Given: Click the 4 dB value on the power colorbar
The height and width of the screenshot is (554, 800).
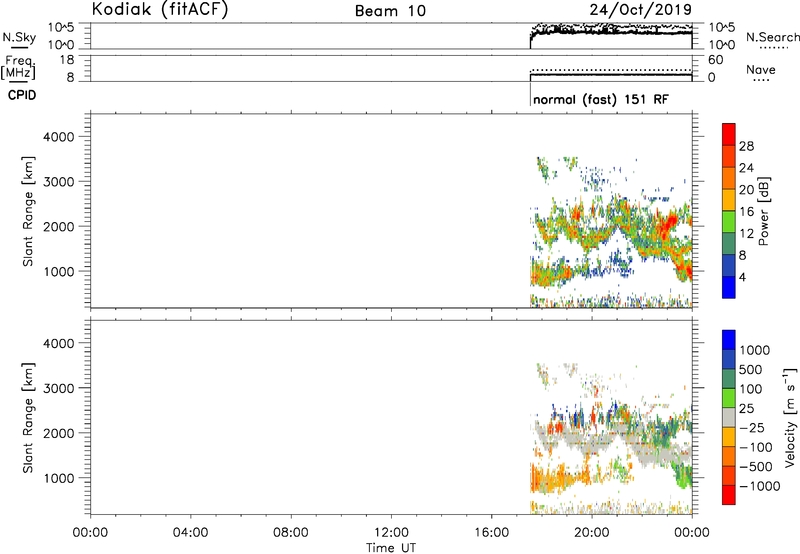Looking at the screenshot, I should pos(742,277).
